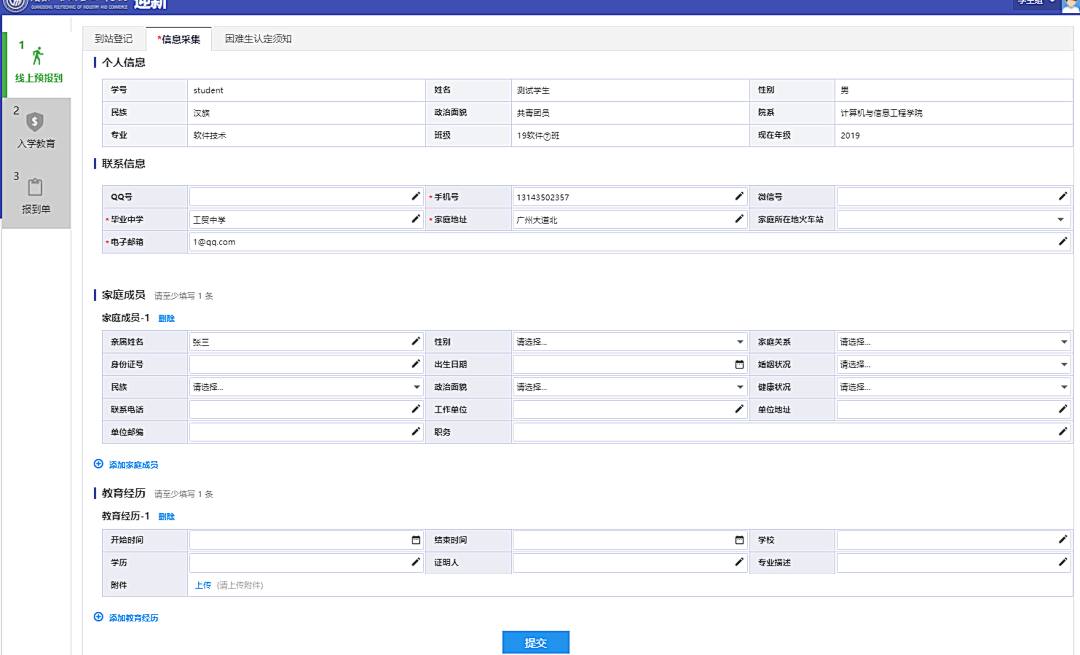Open family member 政治面貌 dropdown
1080x655 pixels.
coord(630,387)
